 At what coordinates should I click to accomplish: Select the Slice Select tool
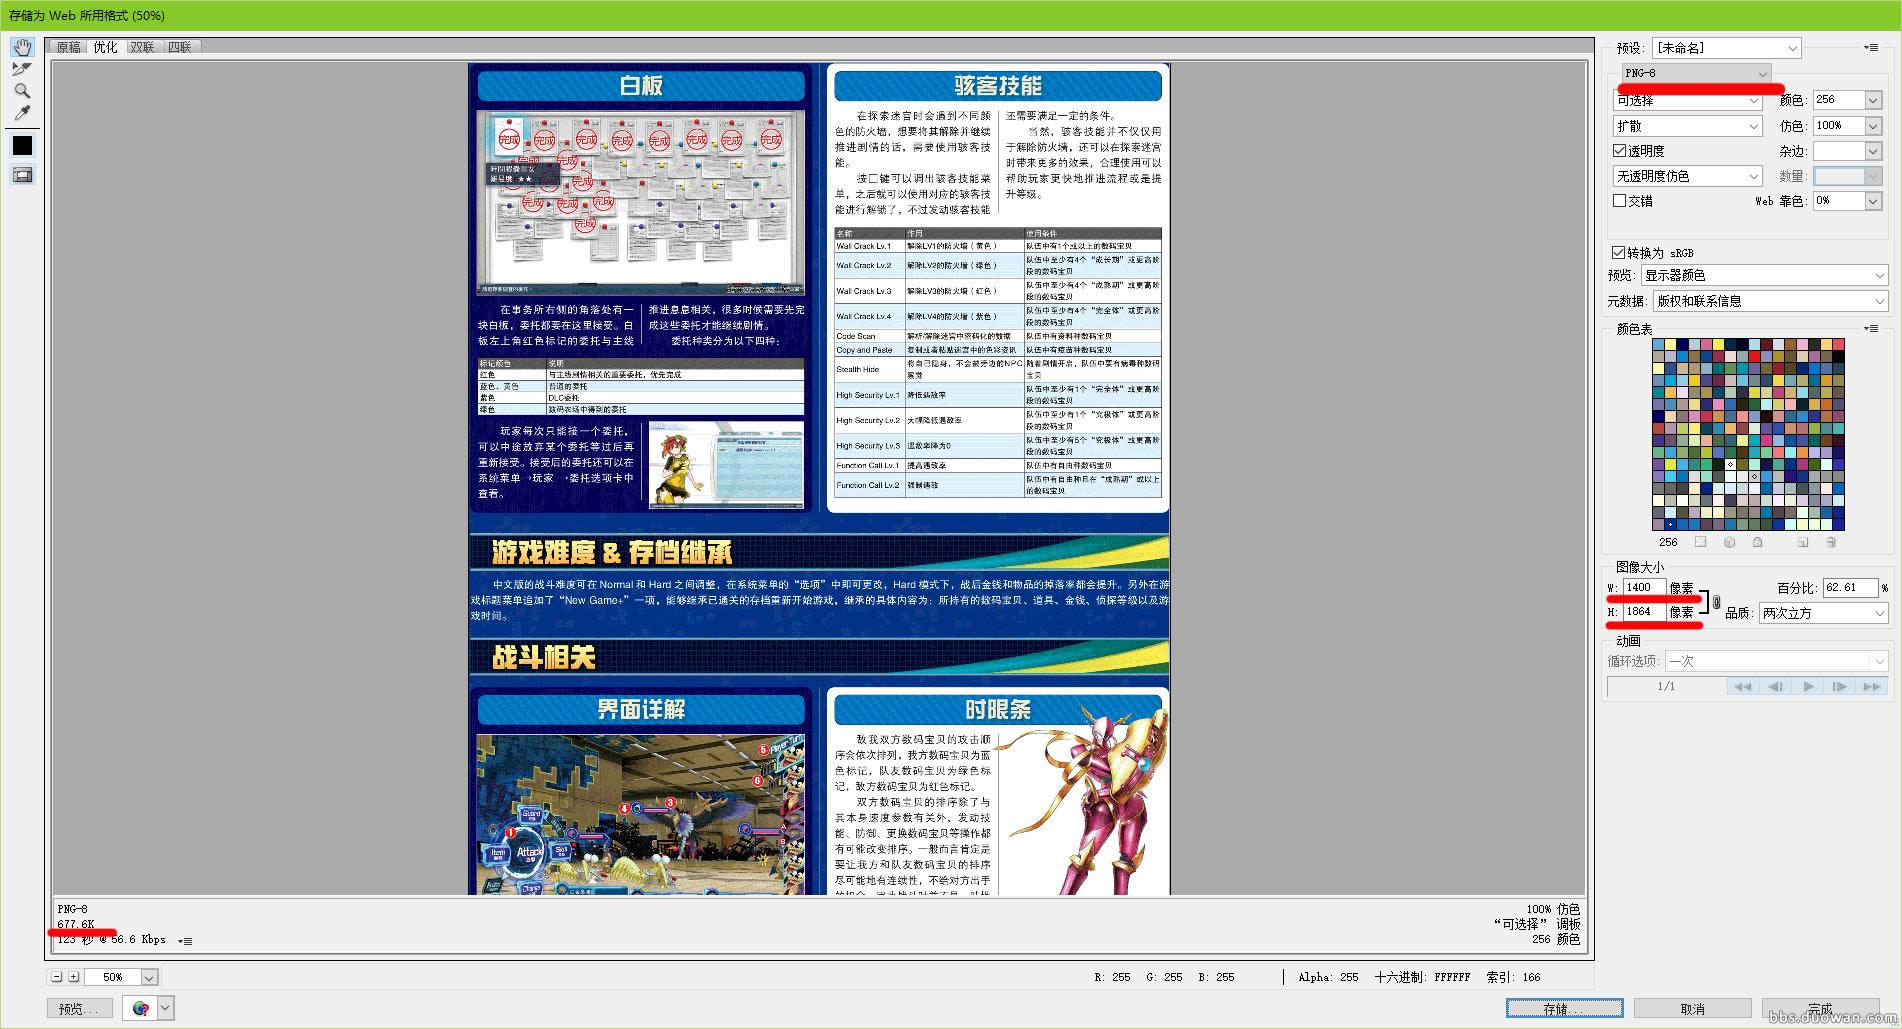[x=22, y=69]
